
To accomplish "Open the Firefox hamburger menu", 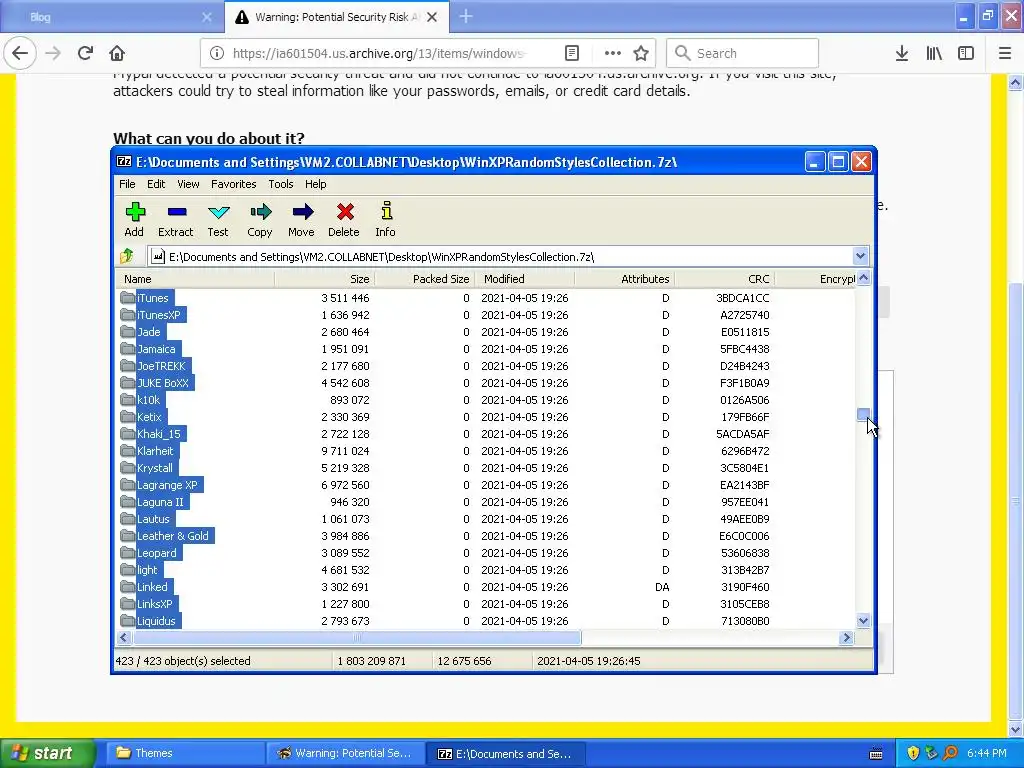I will click(1005, 54).
